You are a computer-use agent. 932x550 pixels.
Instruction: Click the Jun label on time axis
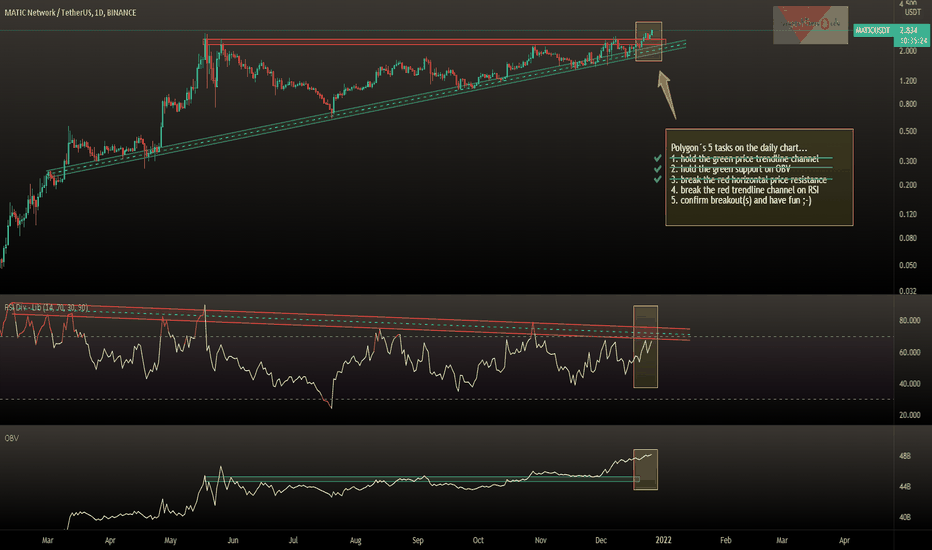click(233, 540)
